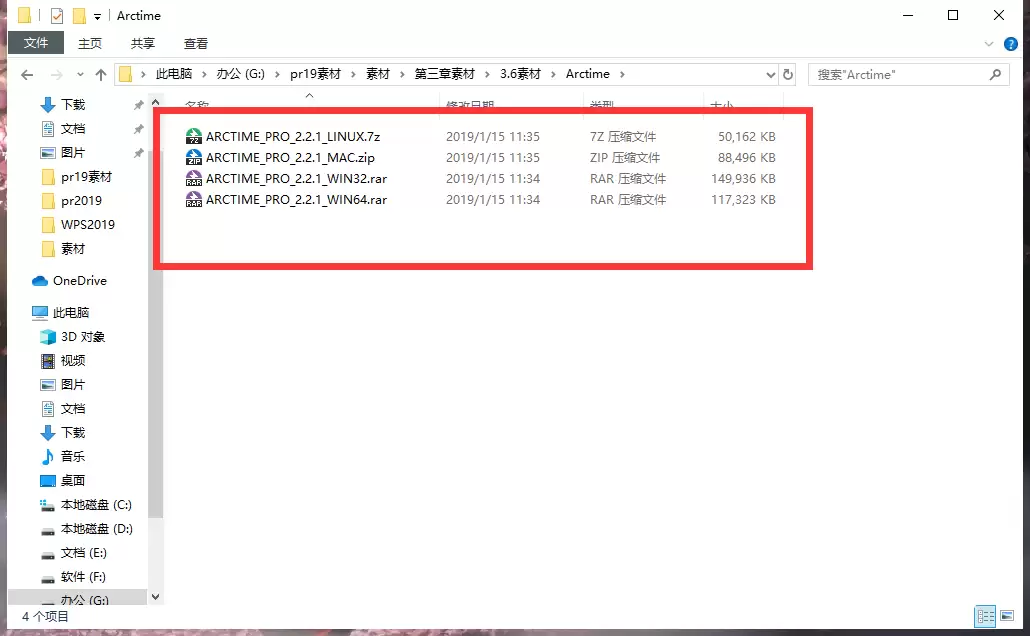Image resolution: width=1030 pixels, height=636 pixels.
Task: Click the RAR icon of WIN32 archive
Action: [x=194, y=179]
